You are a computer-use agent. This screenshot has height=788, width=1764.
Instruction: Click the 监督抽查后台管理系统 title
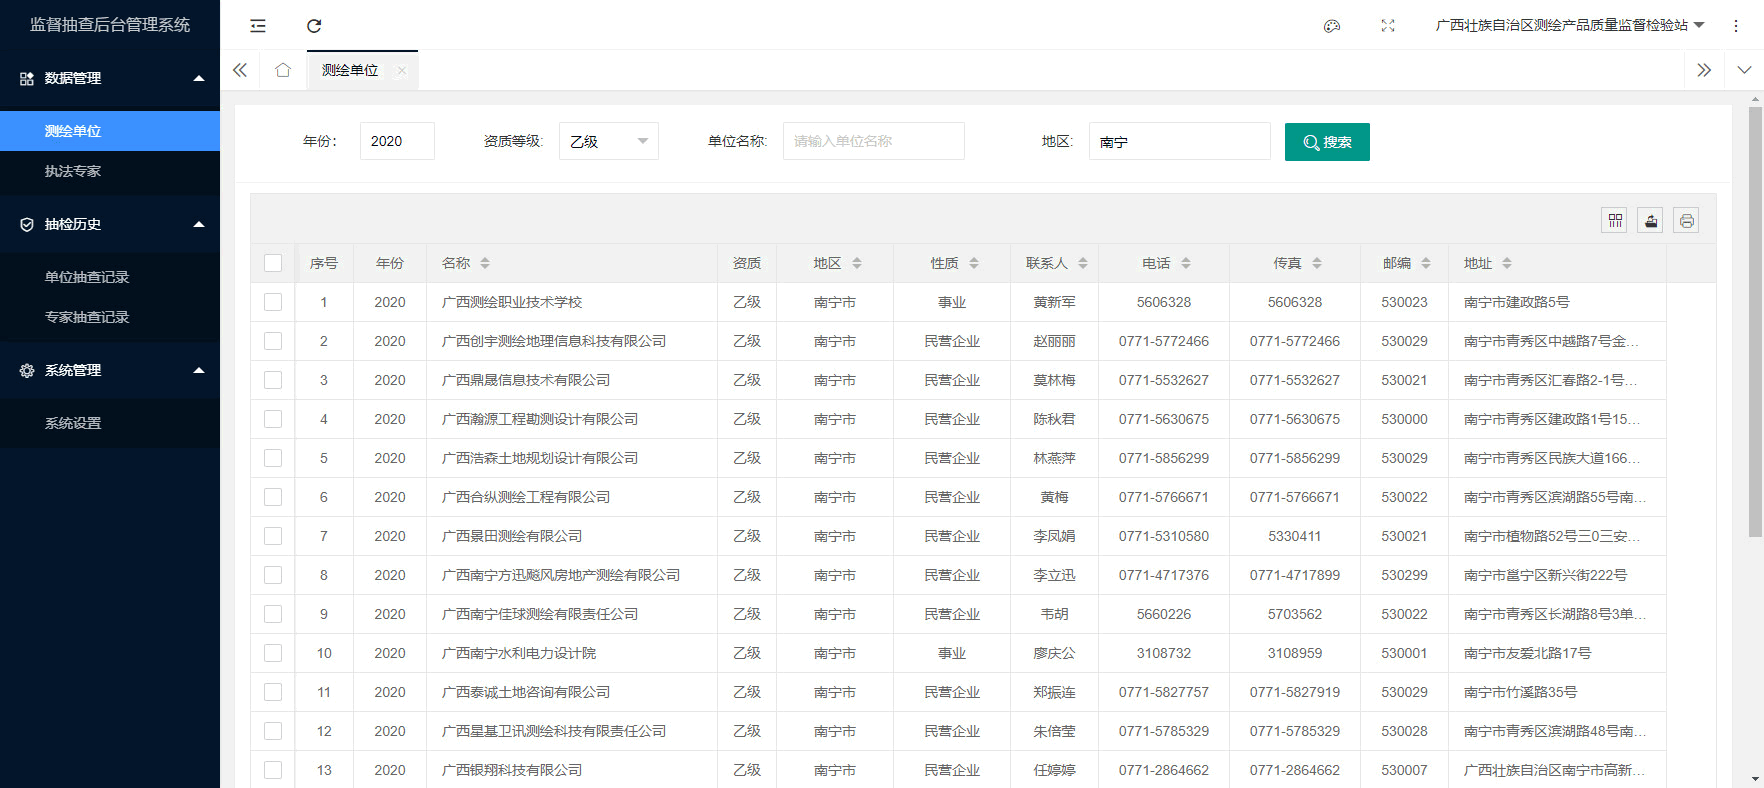[x=110, y=25]
